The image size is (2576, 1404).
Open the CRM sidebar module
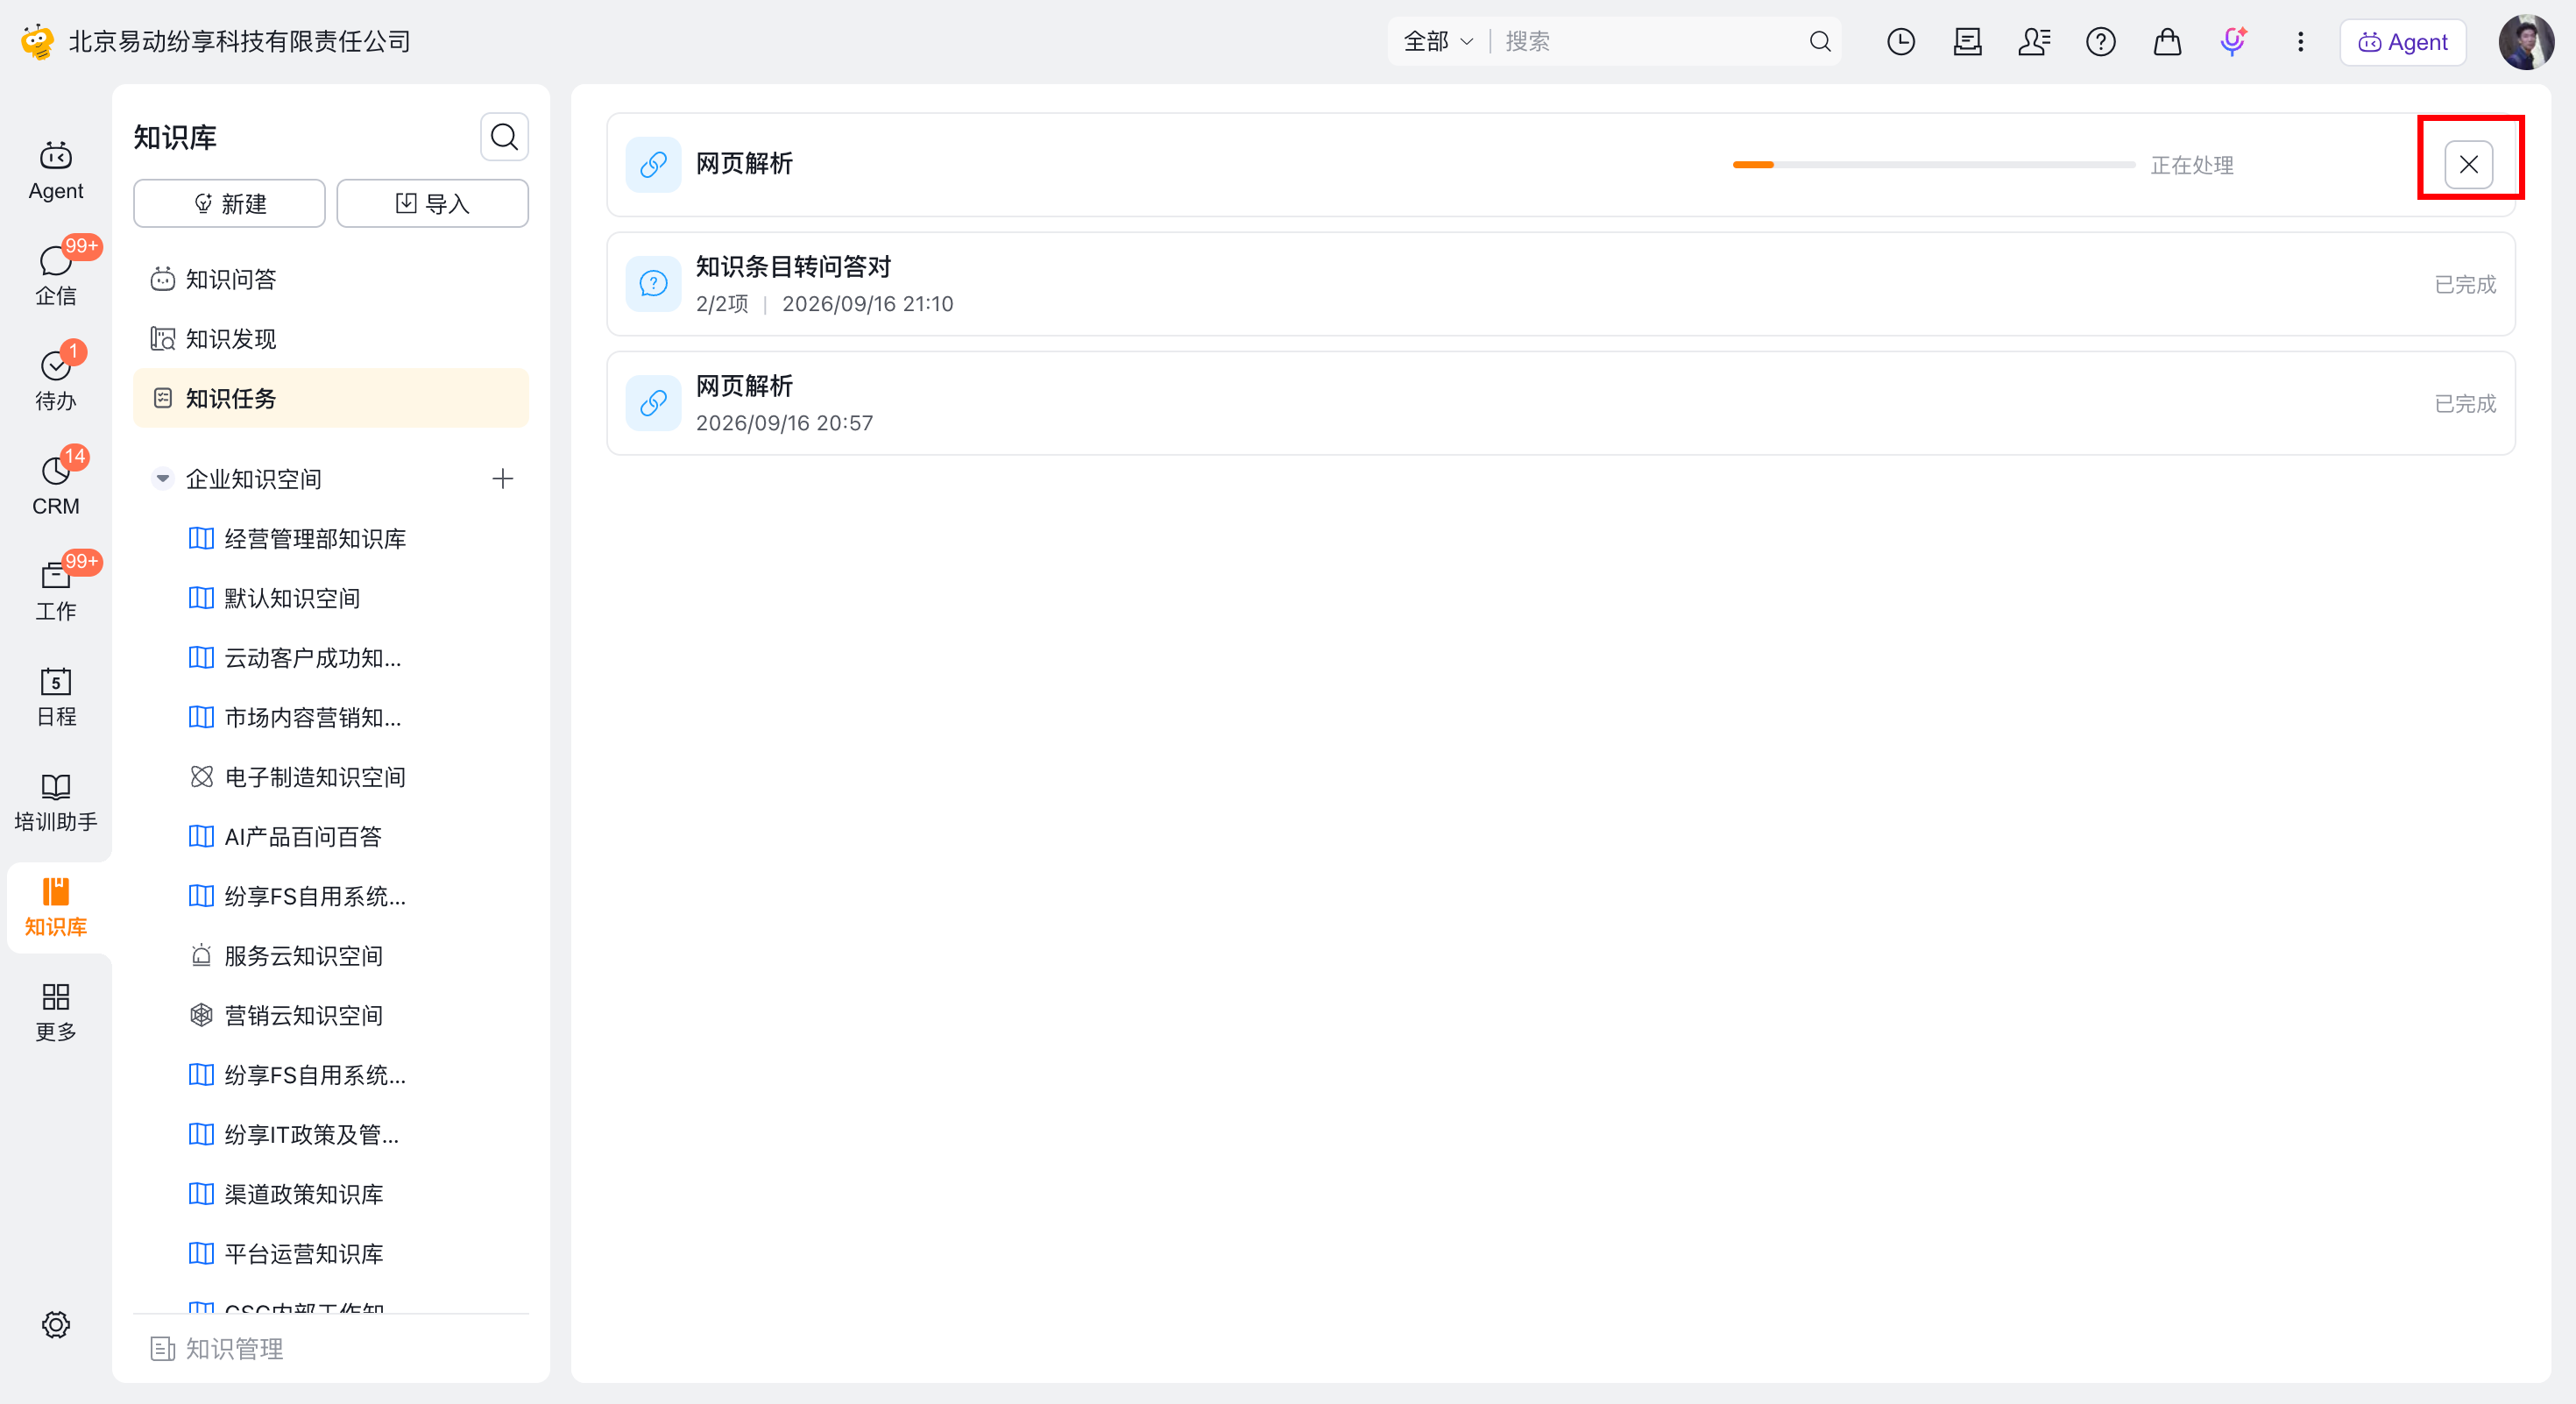coord(56,485)
